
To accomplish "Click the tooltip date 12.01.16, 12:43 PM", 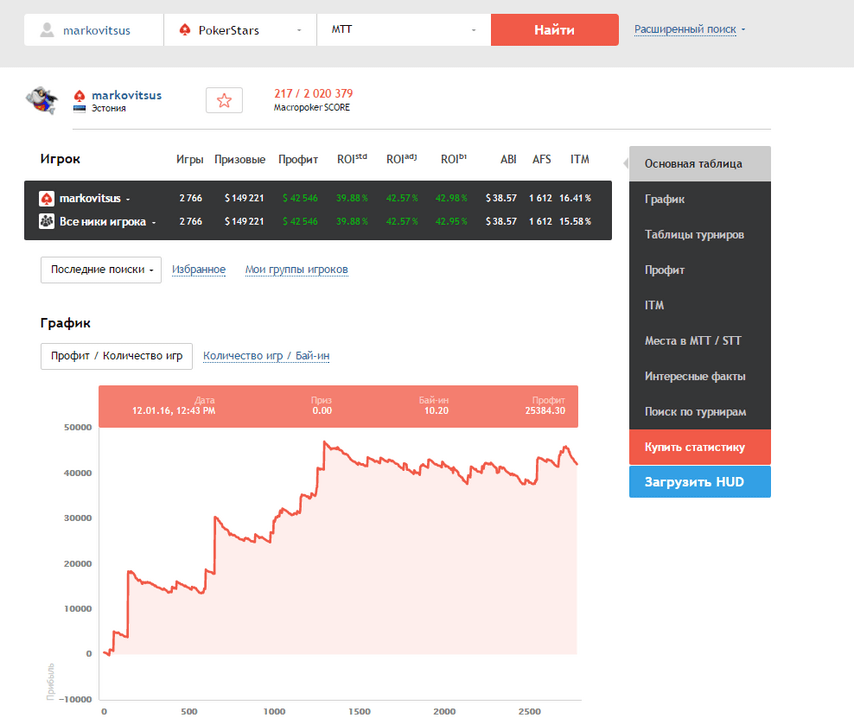I will [174, 411].
